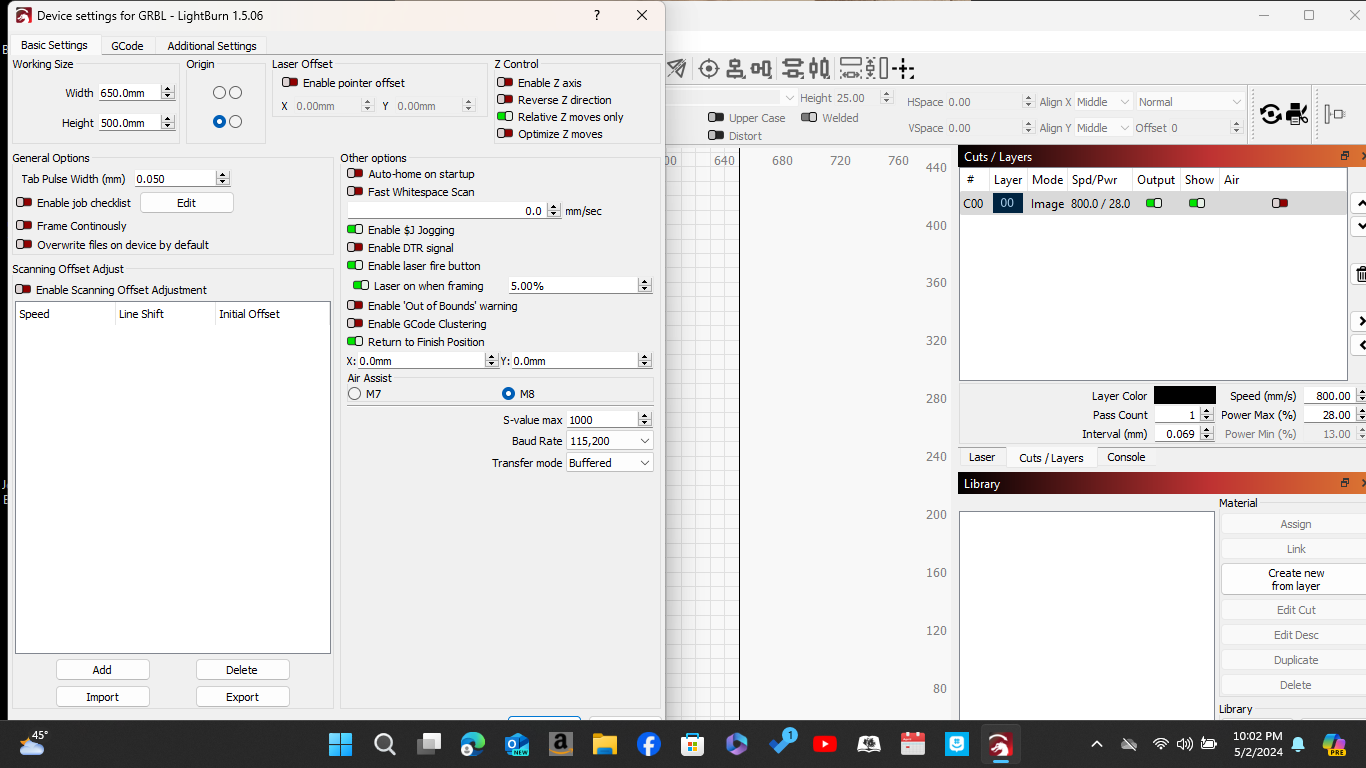Image resolution: width=1366 pixels, height=768 pixels.
Task: Open YouTube from the taskbar
Action: coord(825,744)
